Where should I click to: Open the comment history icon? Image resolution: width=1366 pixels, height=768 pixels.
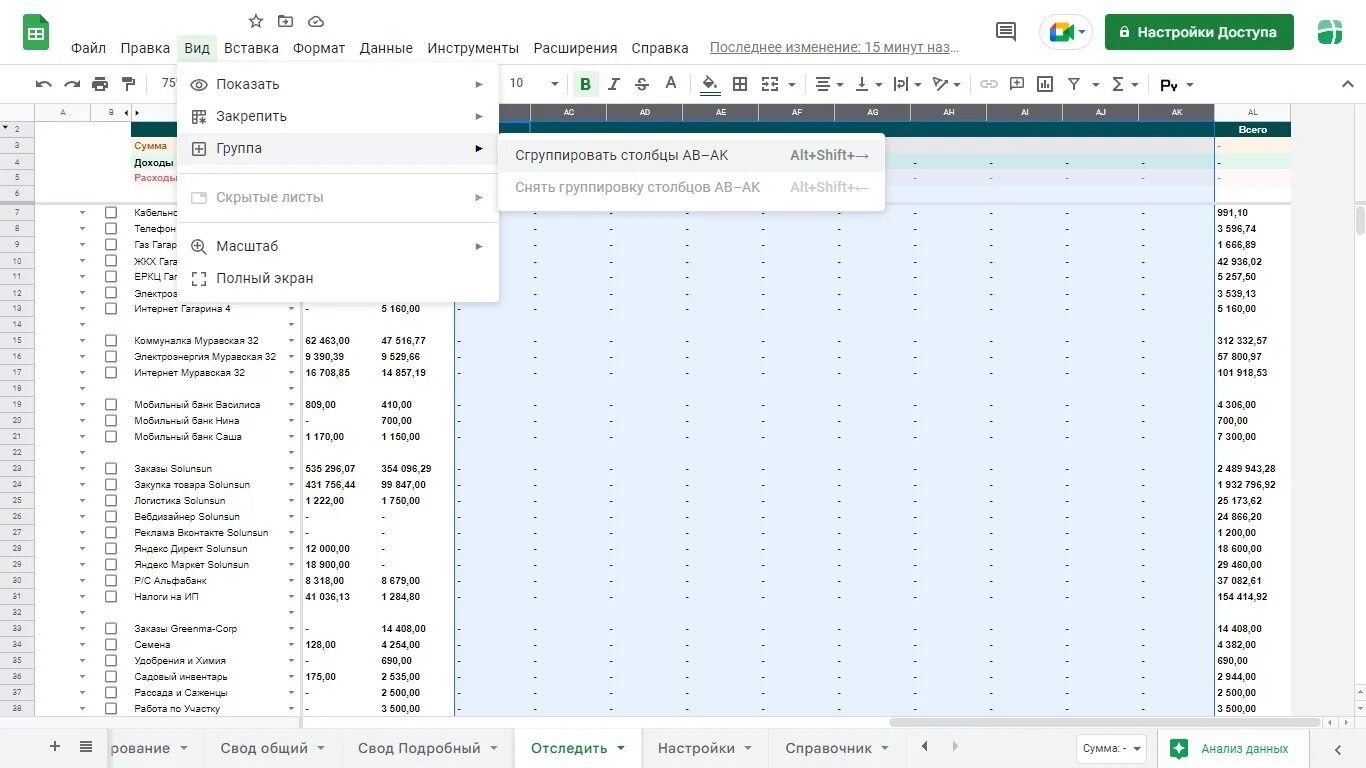tap(1006, 32)
